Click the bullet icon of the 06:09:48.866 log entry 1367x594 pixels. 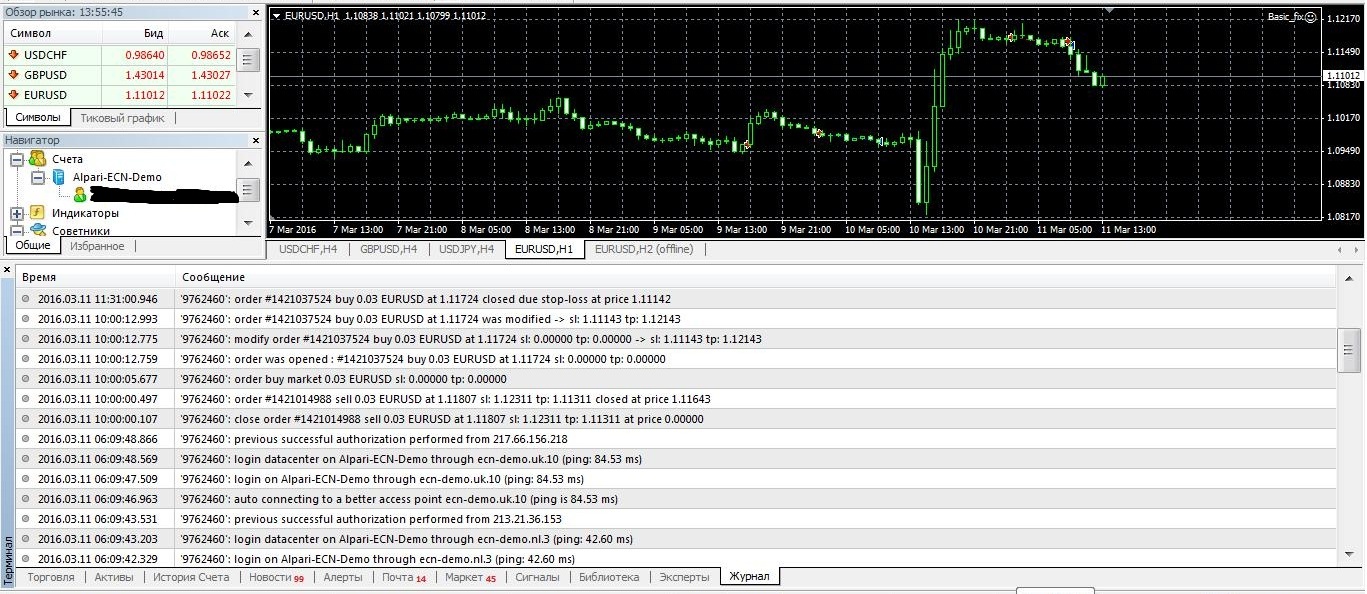point(25,439)
